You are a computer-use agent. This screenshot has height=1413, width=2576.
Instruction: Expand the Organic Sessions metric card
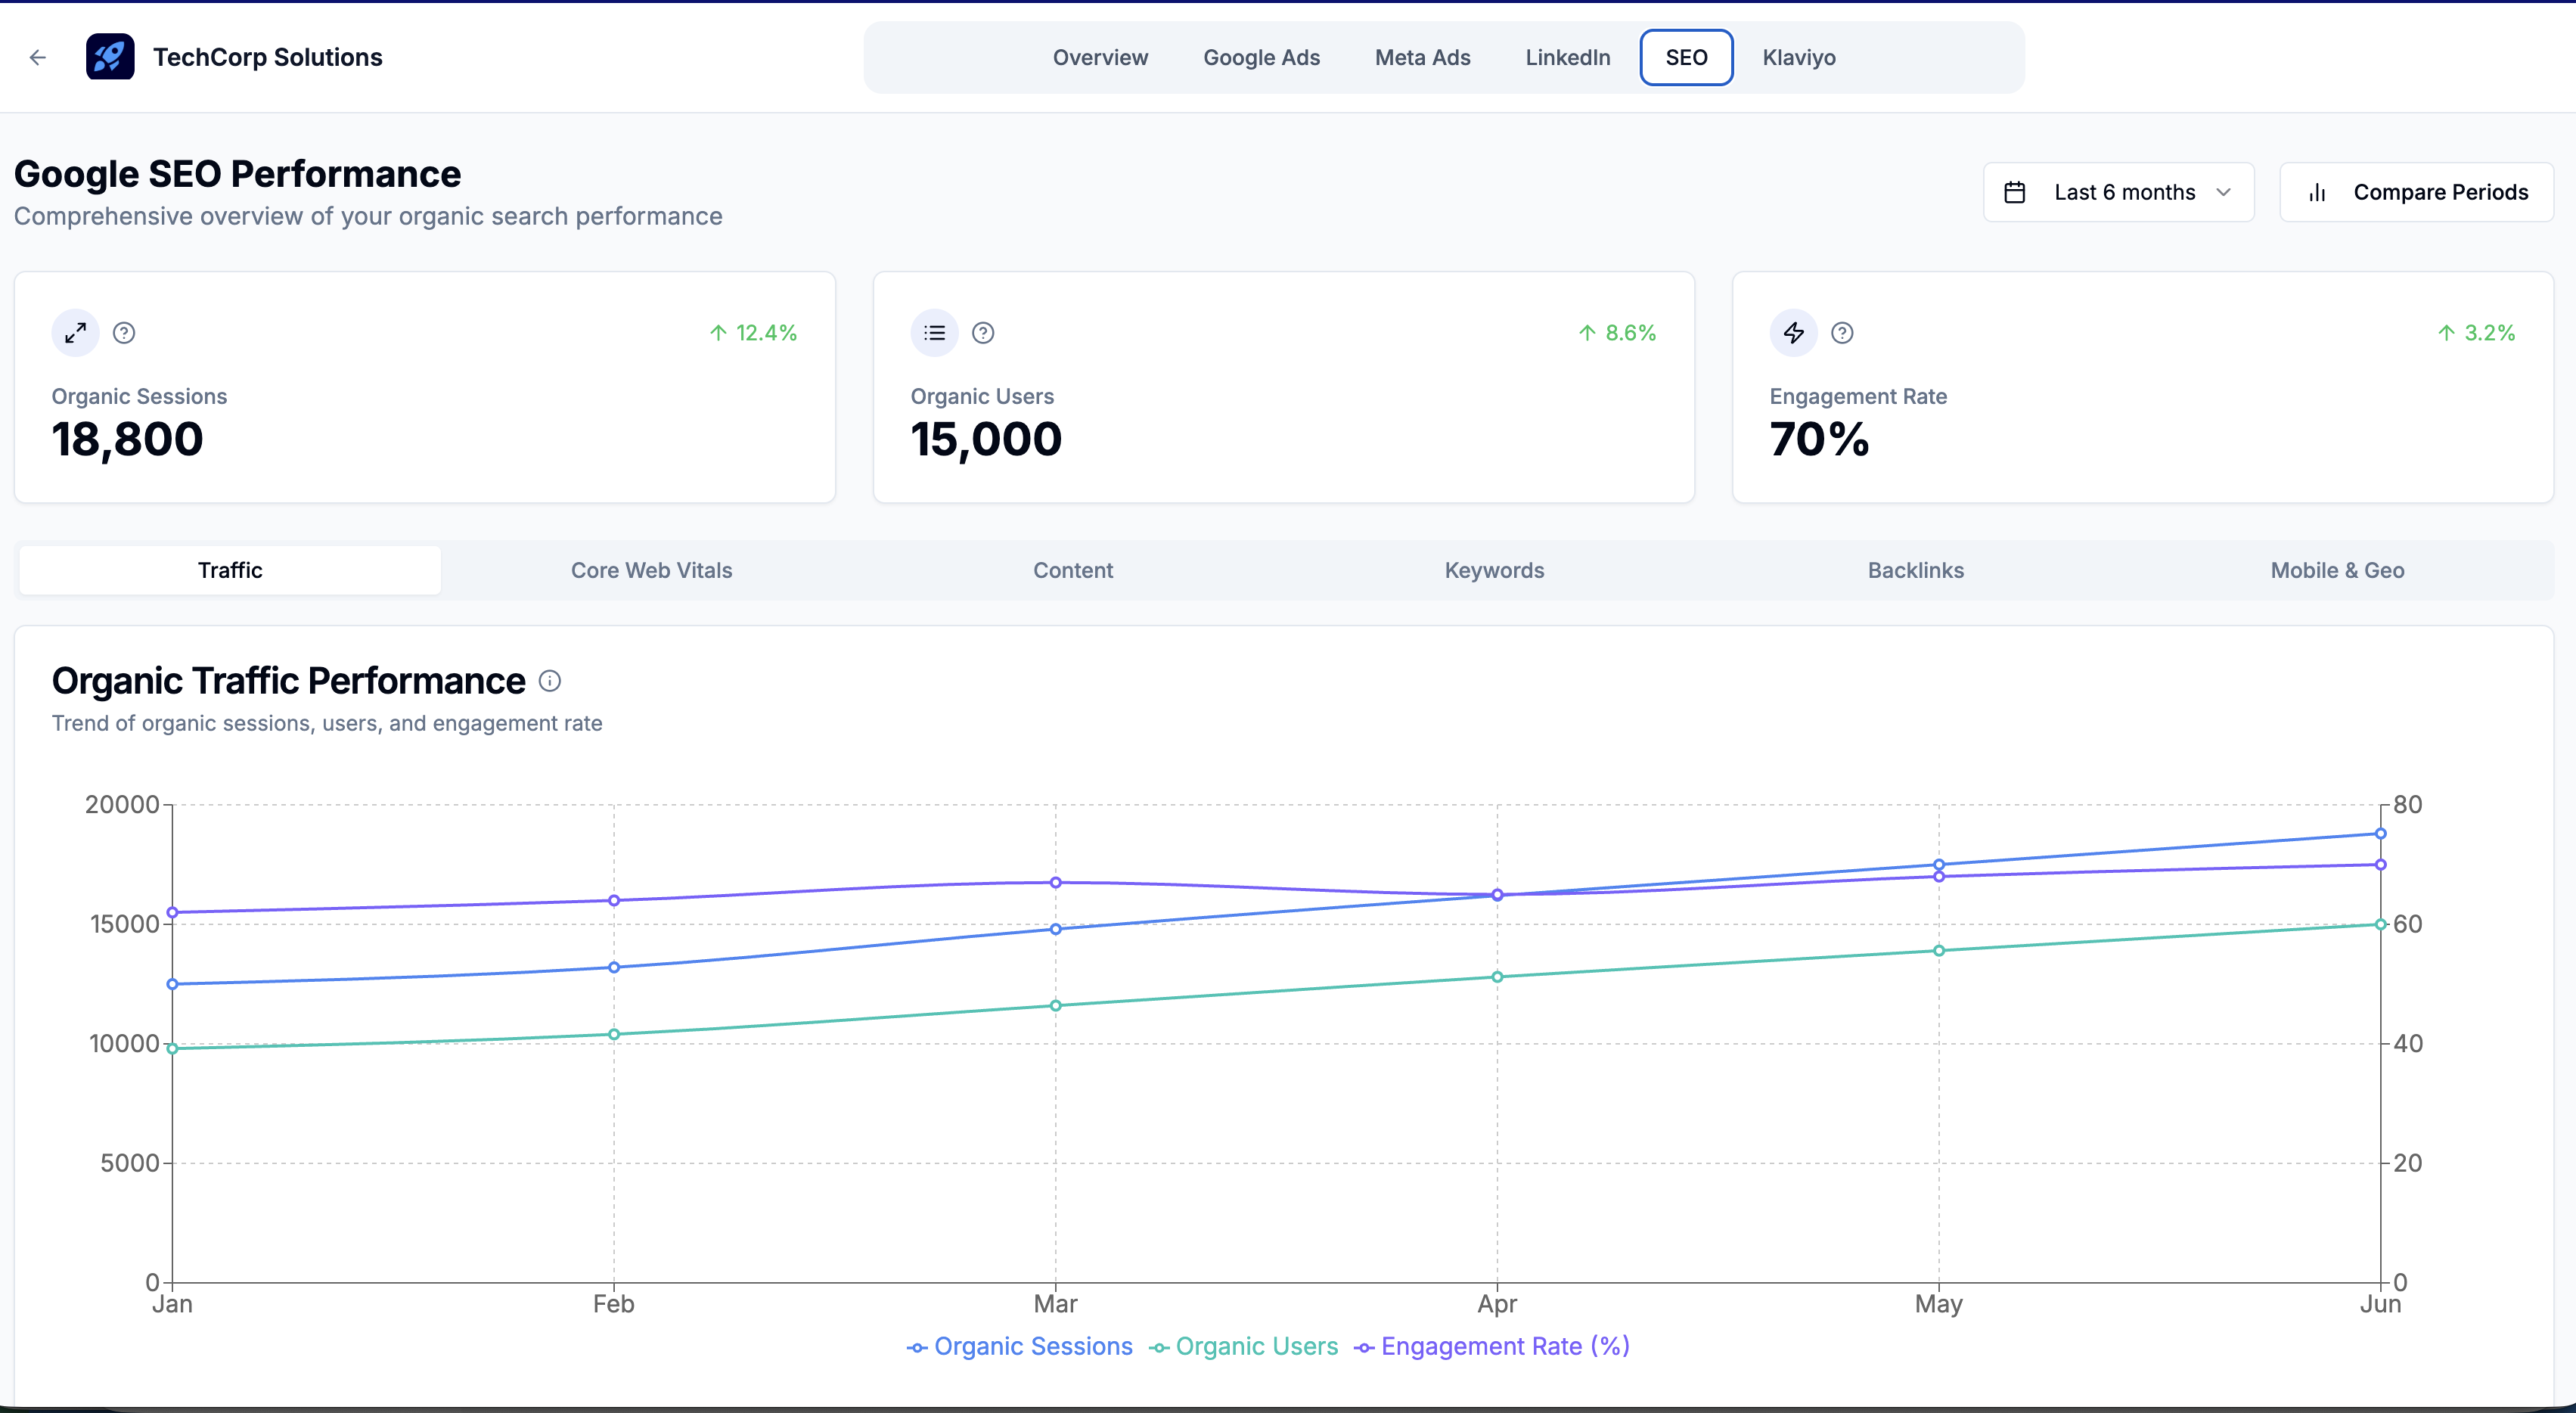[x=75, y=332]
